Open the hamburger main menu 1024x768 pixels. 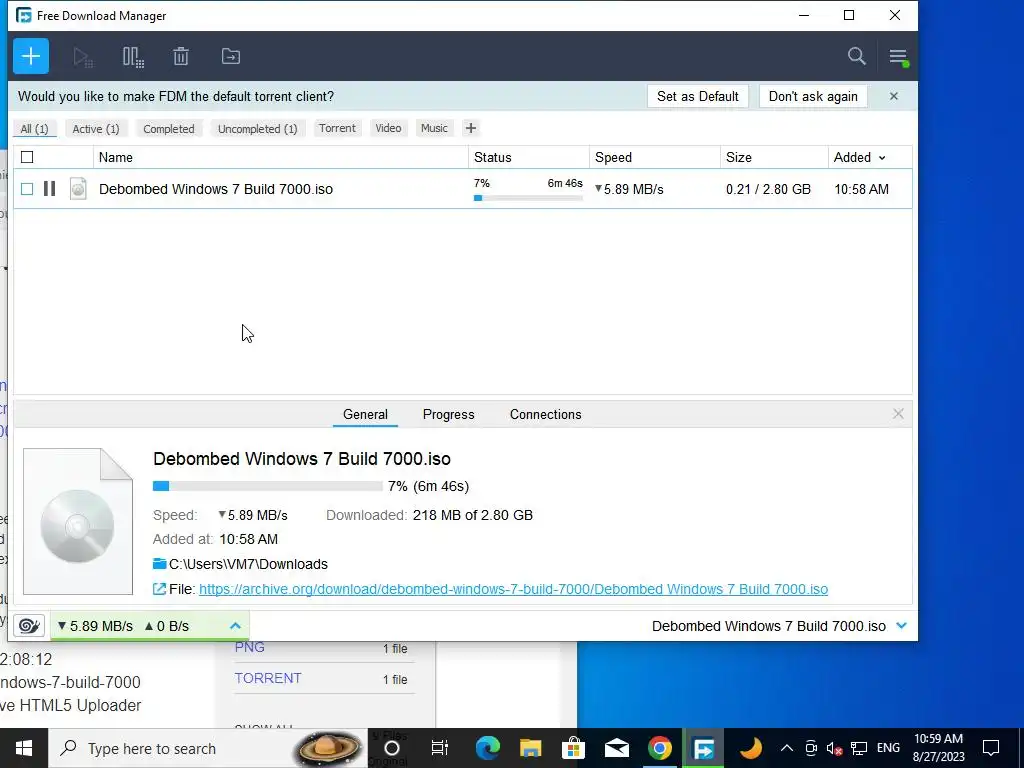[899, 57]
